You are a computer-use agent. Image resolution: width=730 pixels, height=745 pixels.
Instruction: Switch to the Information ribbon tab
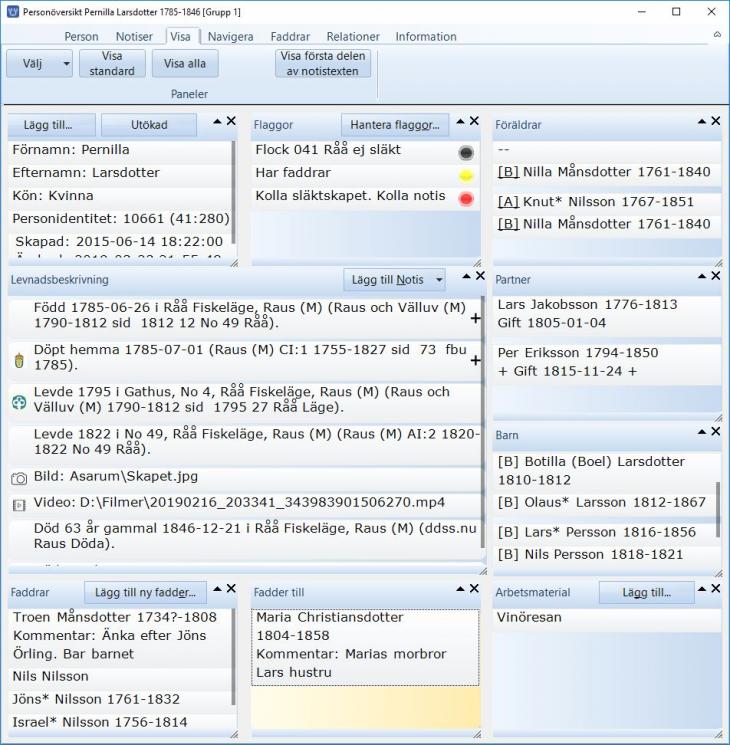point(426,37)
